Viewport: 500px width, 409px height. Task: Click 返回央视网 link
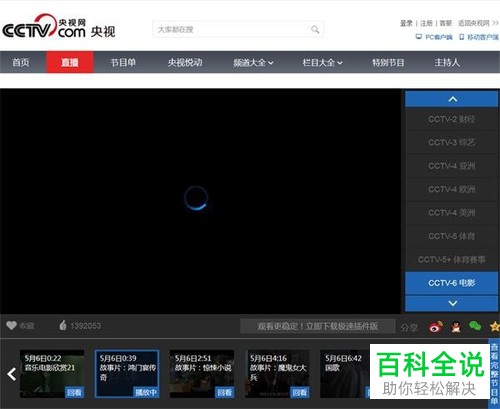click(x=478, y=23)
